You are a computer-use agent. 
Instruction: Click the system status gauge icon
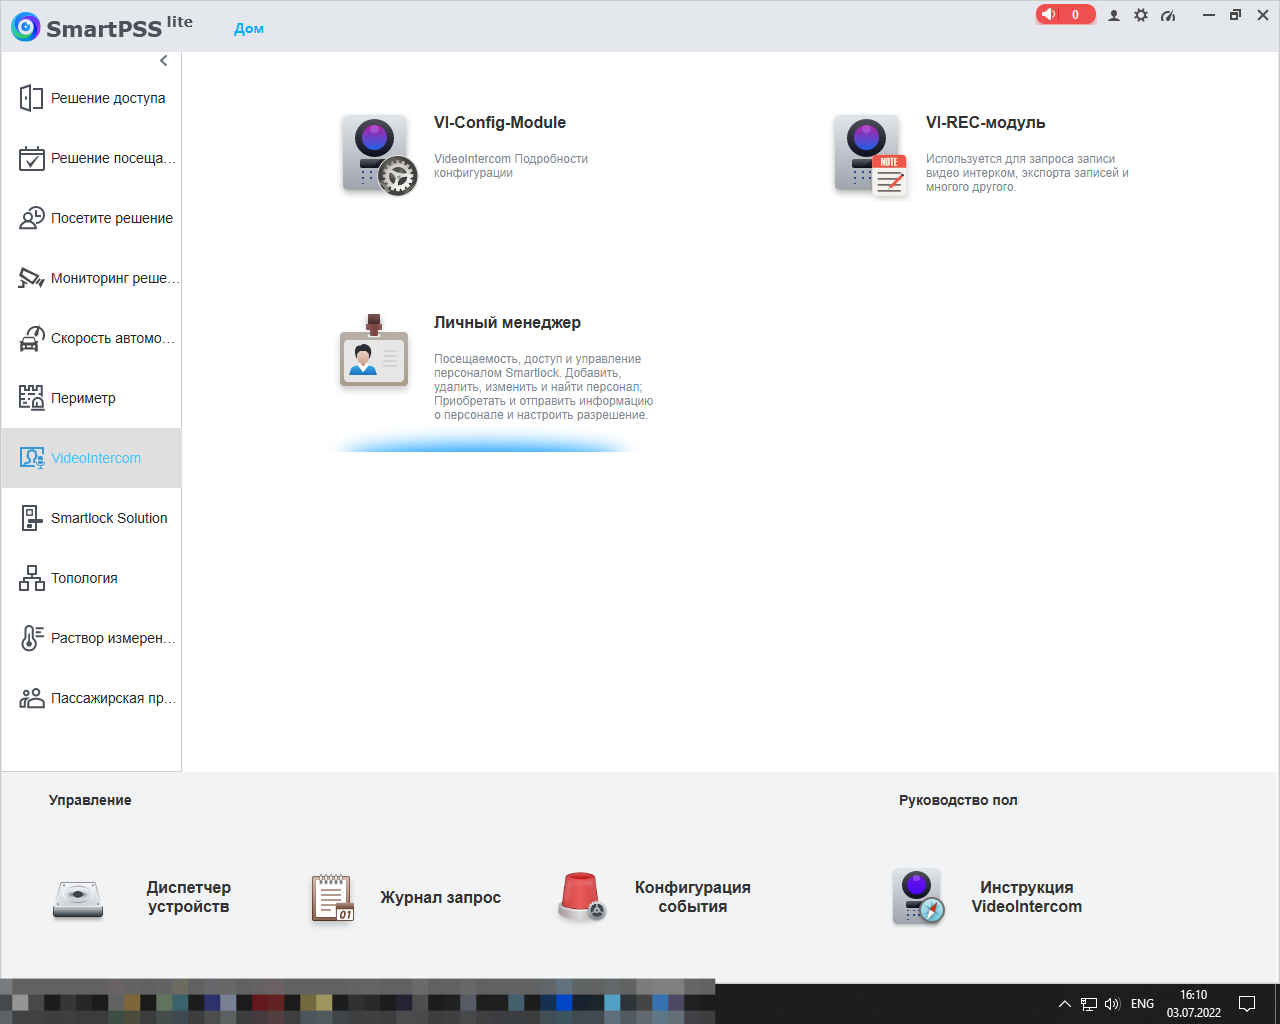pyautogui.click(x=1168, y=15)
